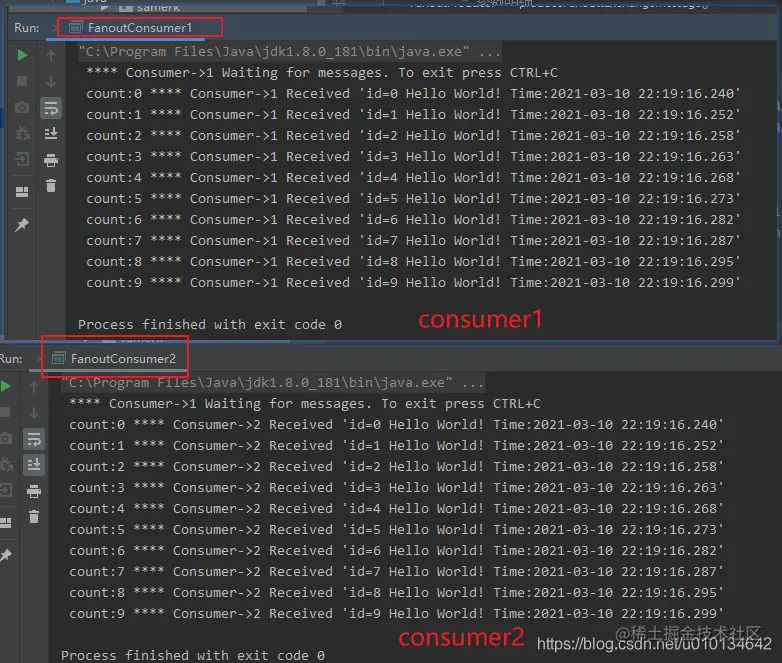Click the java.exe command line in FanoutConsumer2 console
Viewport: 782px width, 663px height.
pos(272,383)
